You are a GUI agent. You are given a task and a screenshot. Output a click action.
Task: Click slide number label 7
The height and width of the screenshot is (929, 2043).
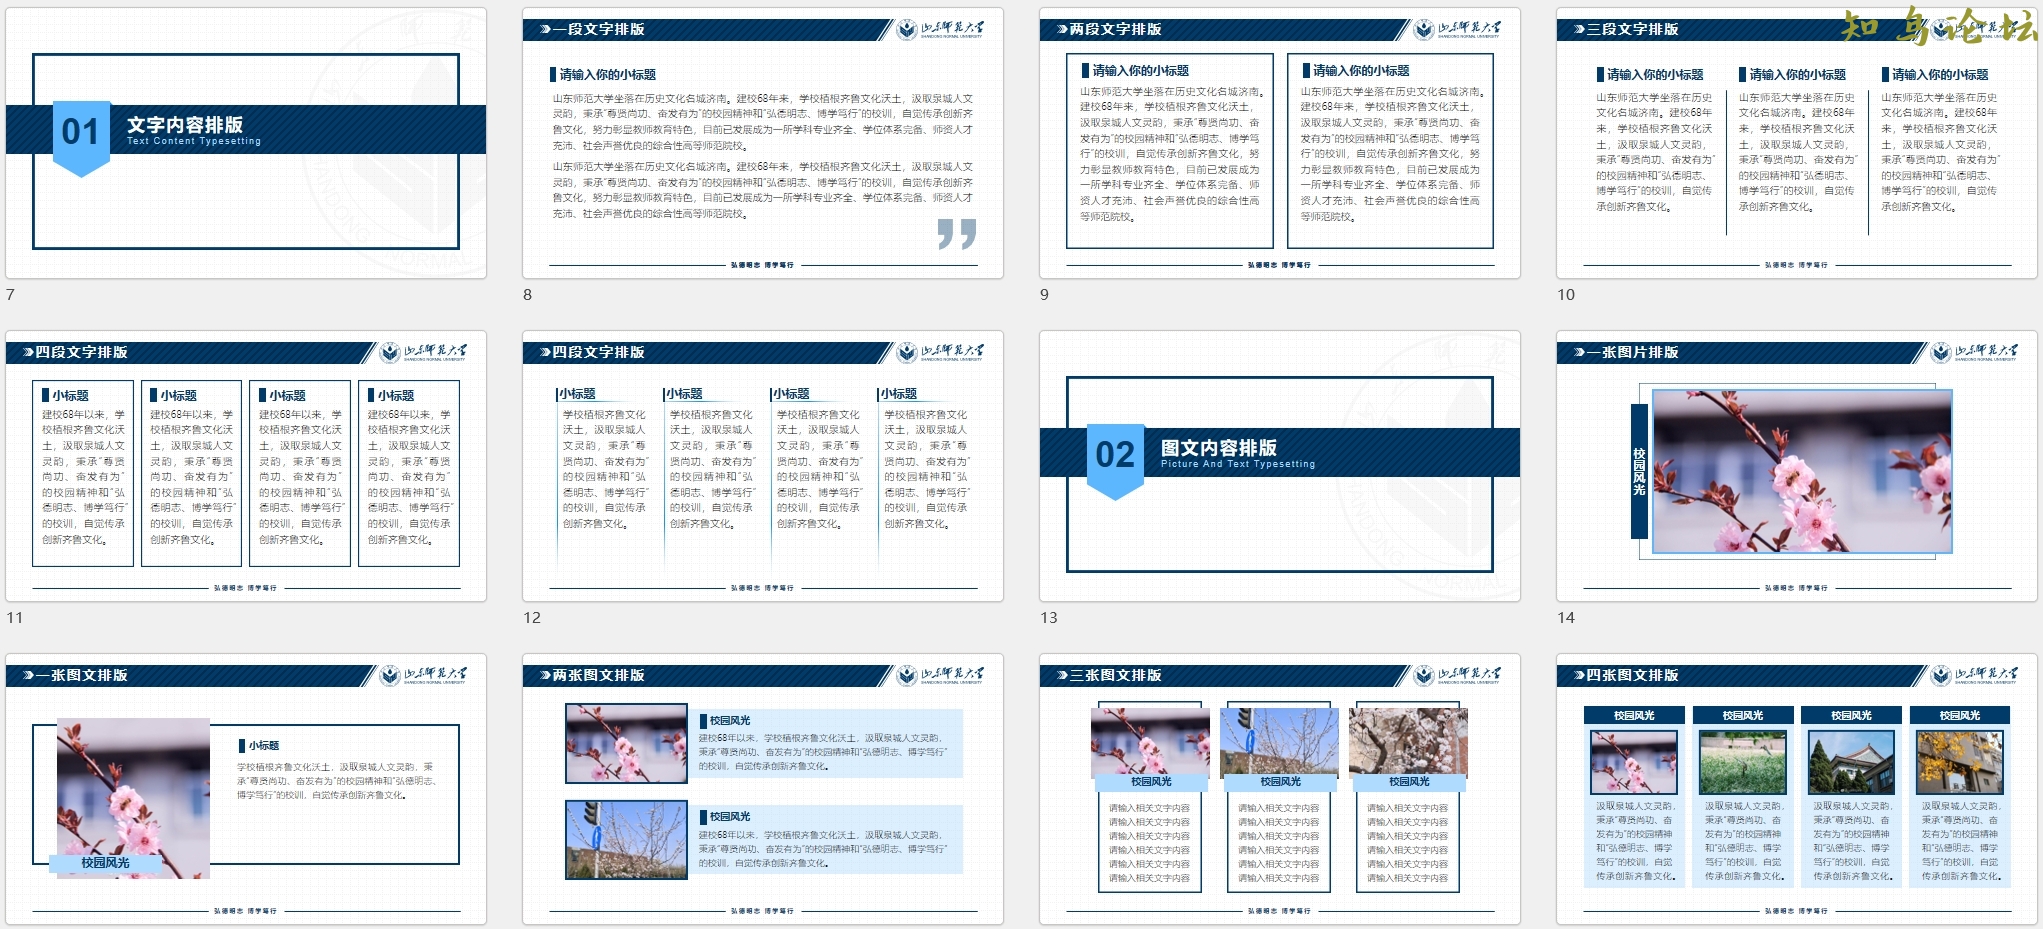pyautogui.click(x=10, y=295)
